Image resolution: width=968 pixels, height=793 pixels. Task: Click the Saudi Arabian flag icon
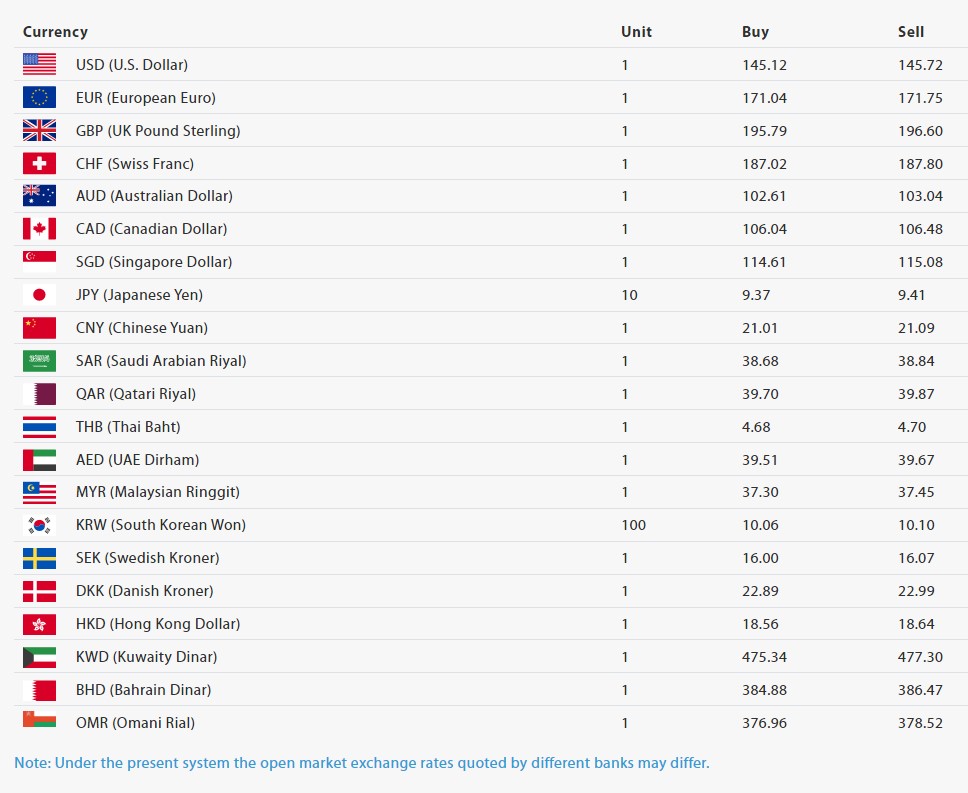point(39,361)
